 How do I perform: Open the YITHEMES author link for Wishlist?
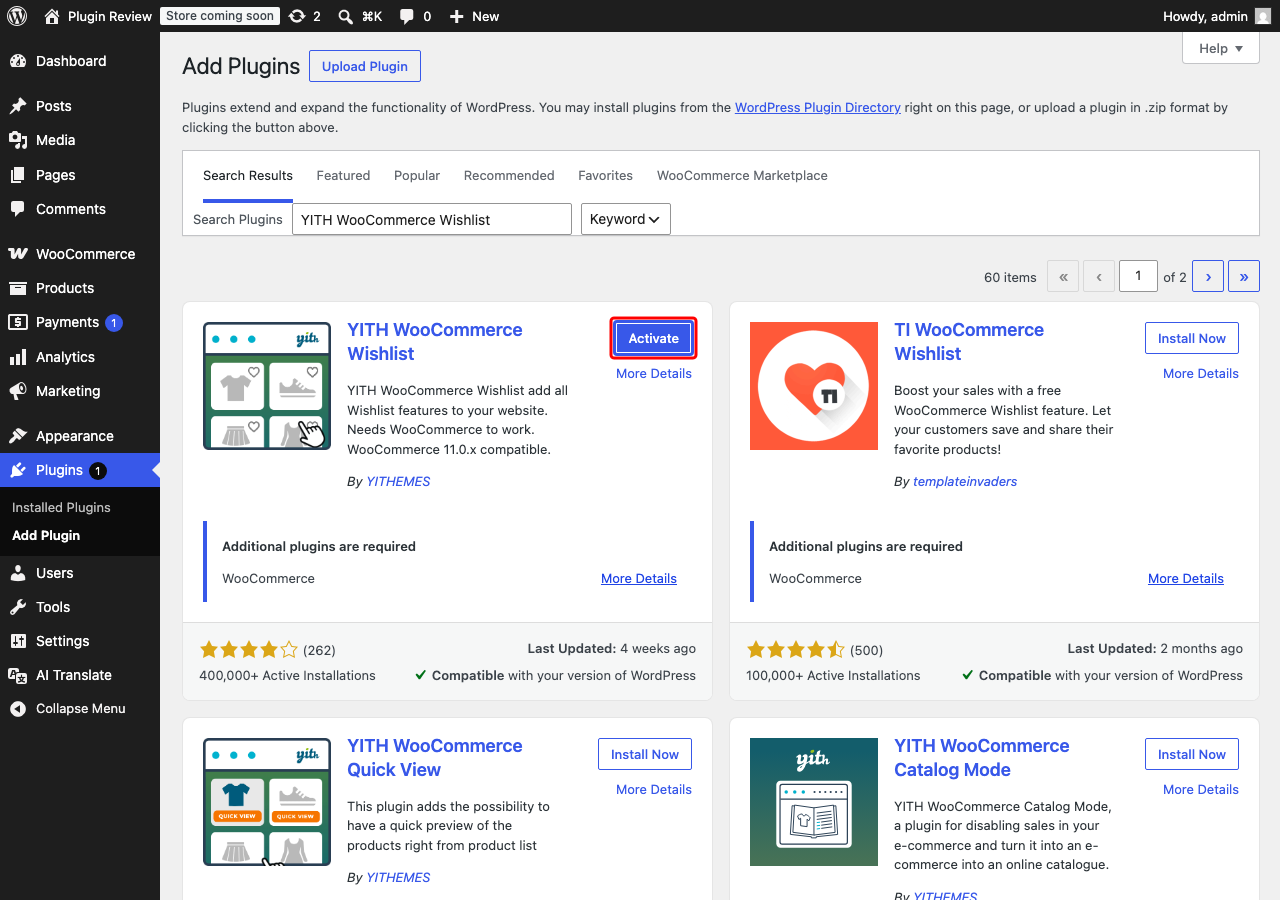pos(398,481)
